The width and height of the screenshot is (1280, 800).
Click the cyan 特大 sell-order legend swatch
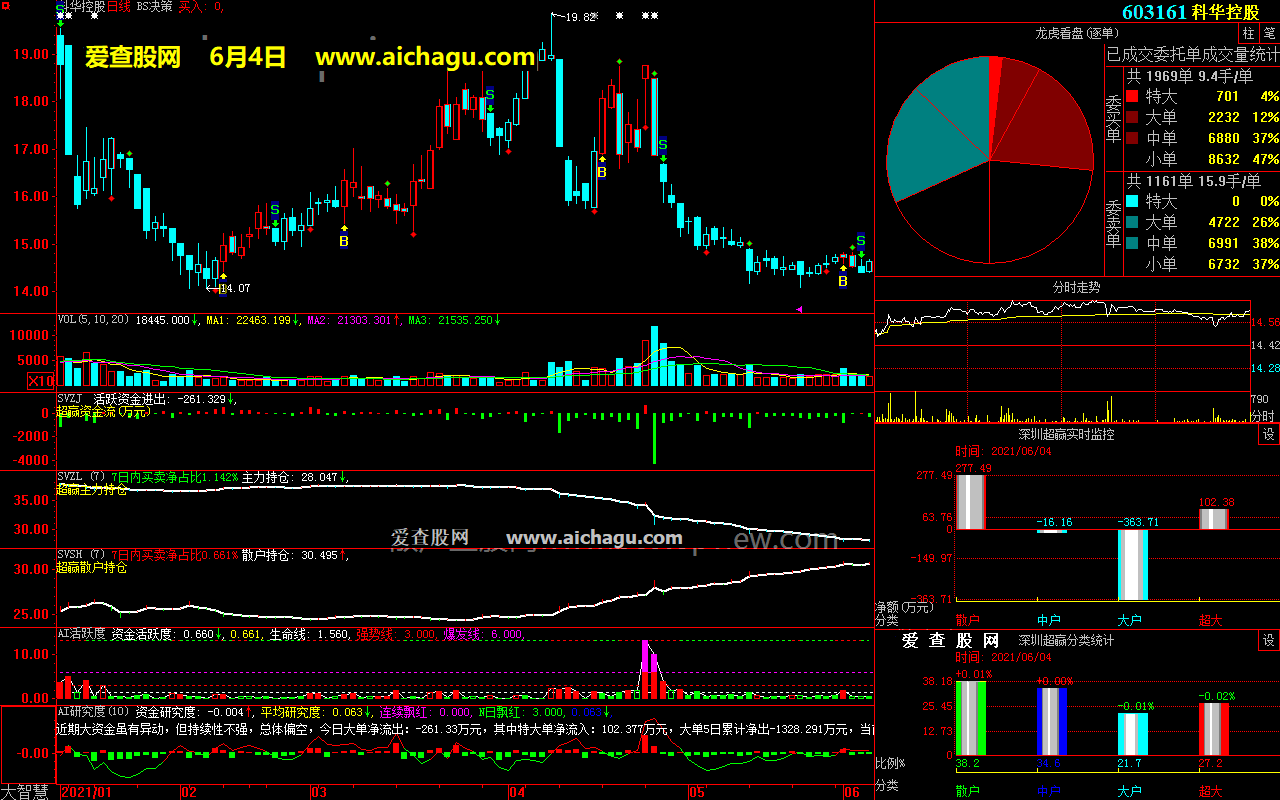[1132, 202]
